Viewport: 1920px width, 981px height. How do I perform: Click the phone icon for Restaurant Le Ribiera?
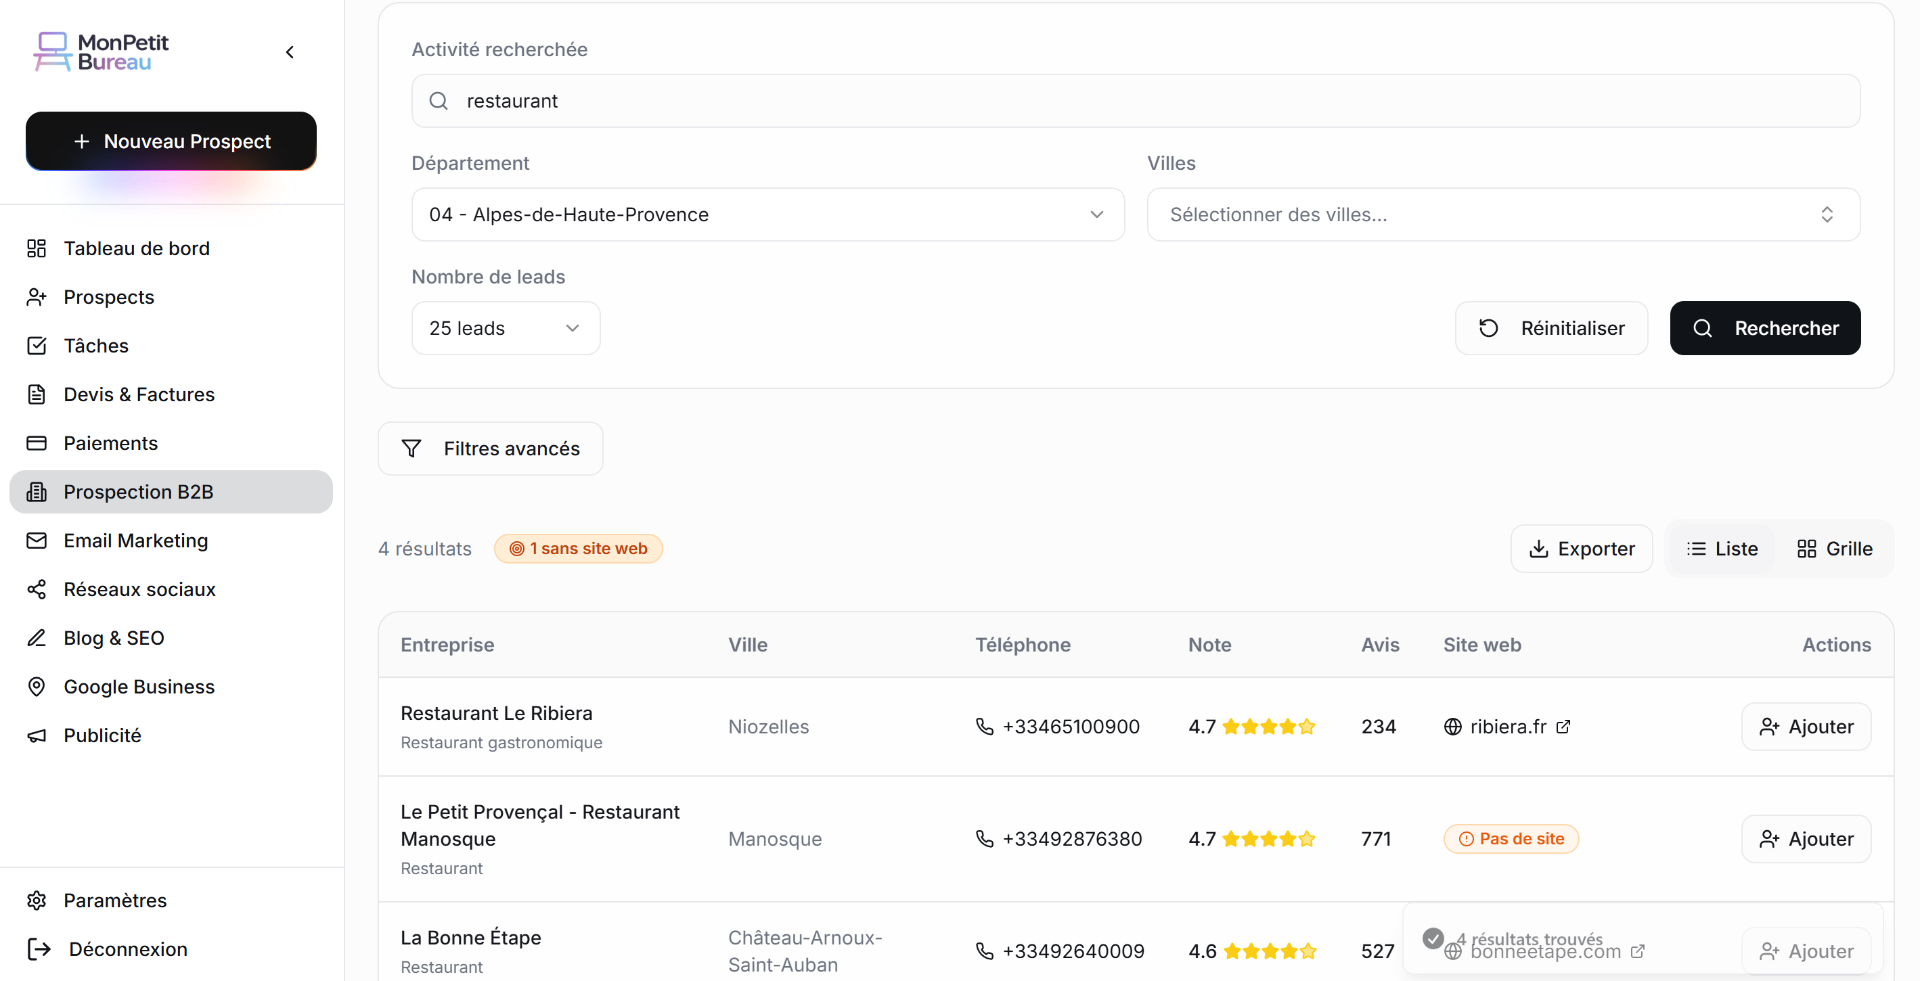tap(984, 727)
